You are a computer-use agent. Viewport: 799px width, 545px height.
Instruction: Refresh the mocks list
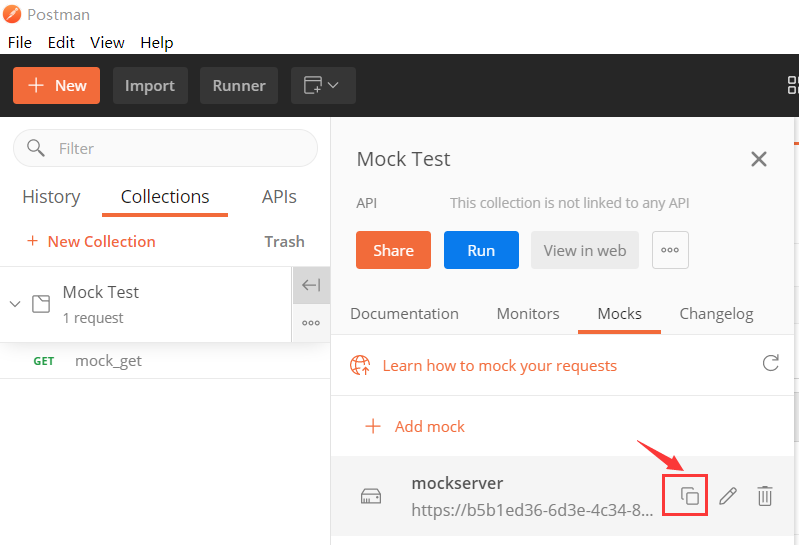pos(770,363)
